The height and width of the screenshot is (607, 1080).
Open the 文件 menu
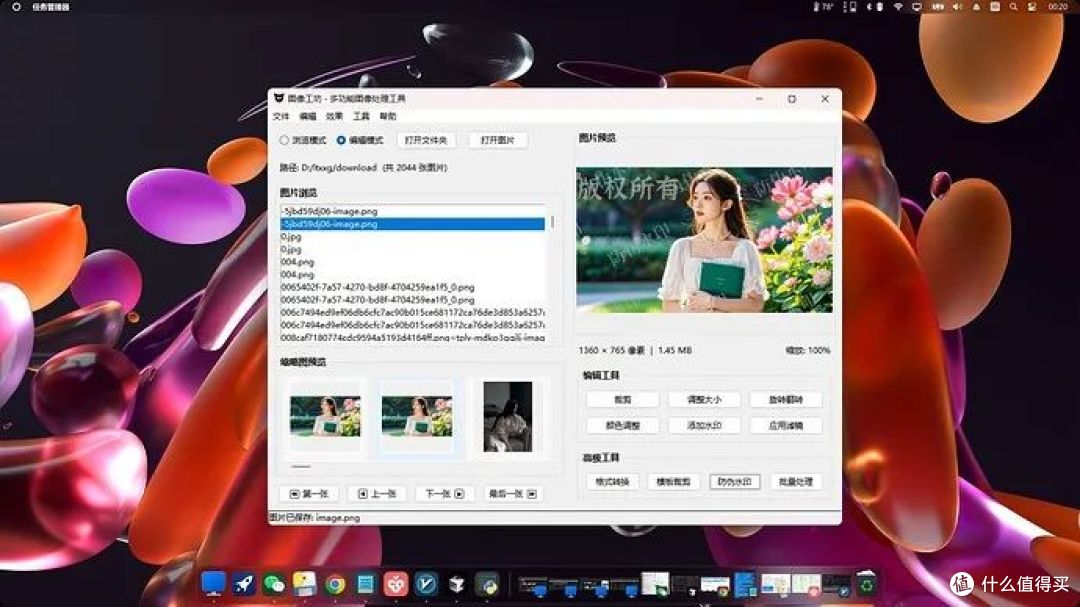coord(281,116)
